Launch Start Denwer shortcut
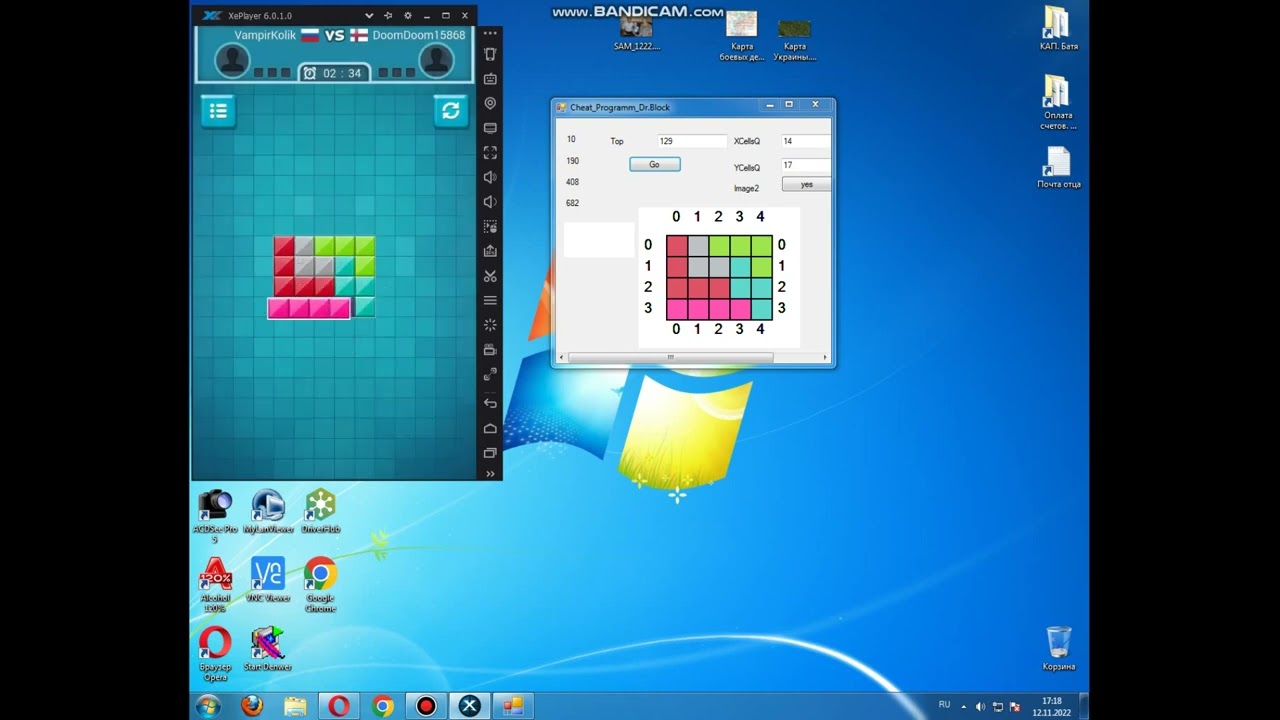Viewport: 1280px width, 720px height. click(268, 649)
